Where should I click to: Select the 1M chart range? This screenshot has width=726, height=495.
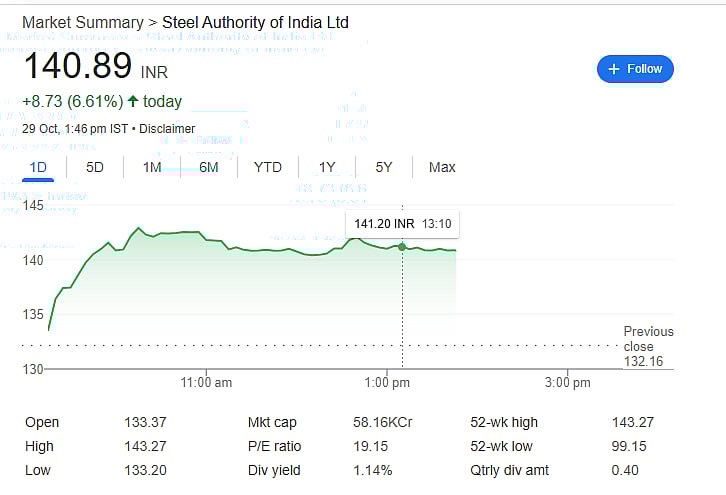coord(152,167)
